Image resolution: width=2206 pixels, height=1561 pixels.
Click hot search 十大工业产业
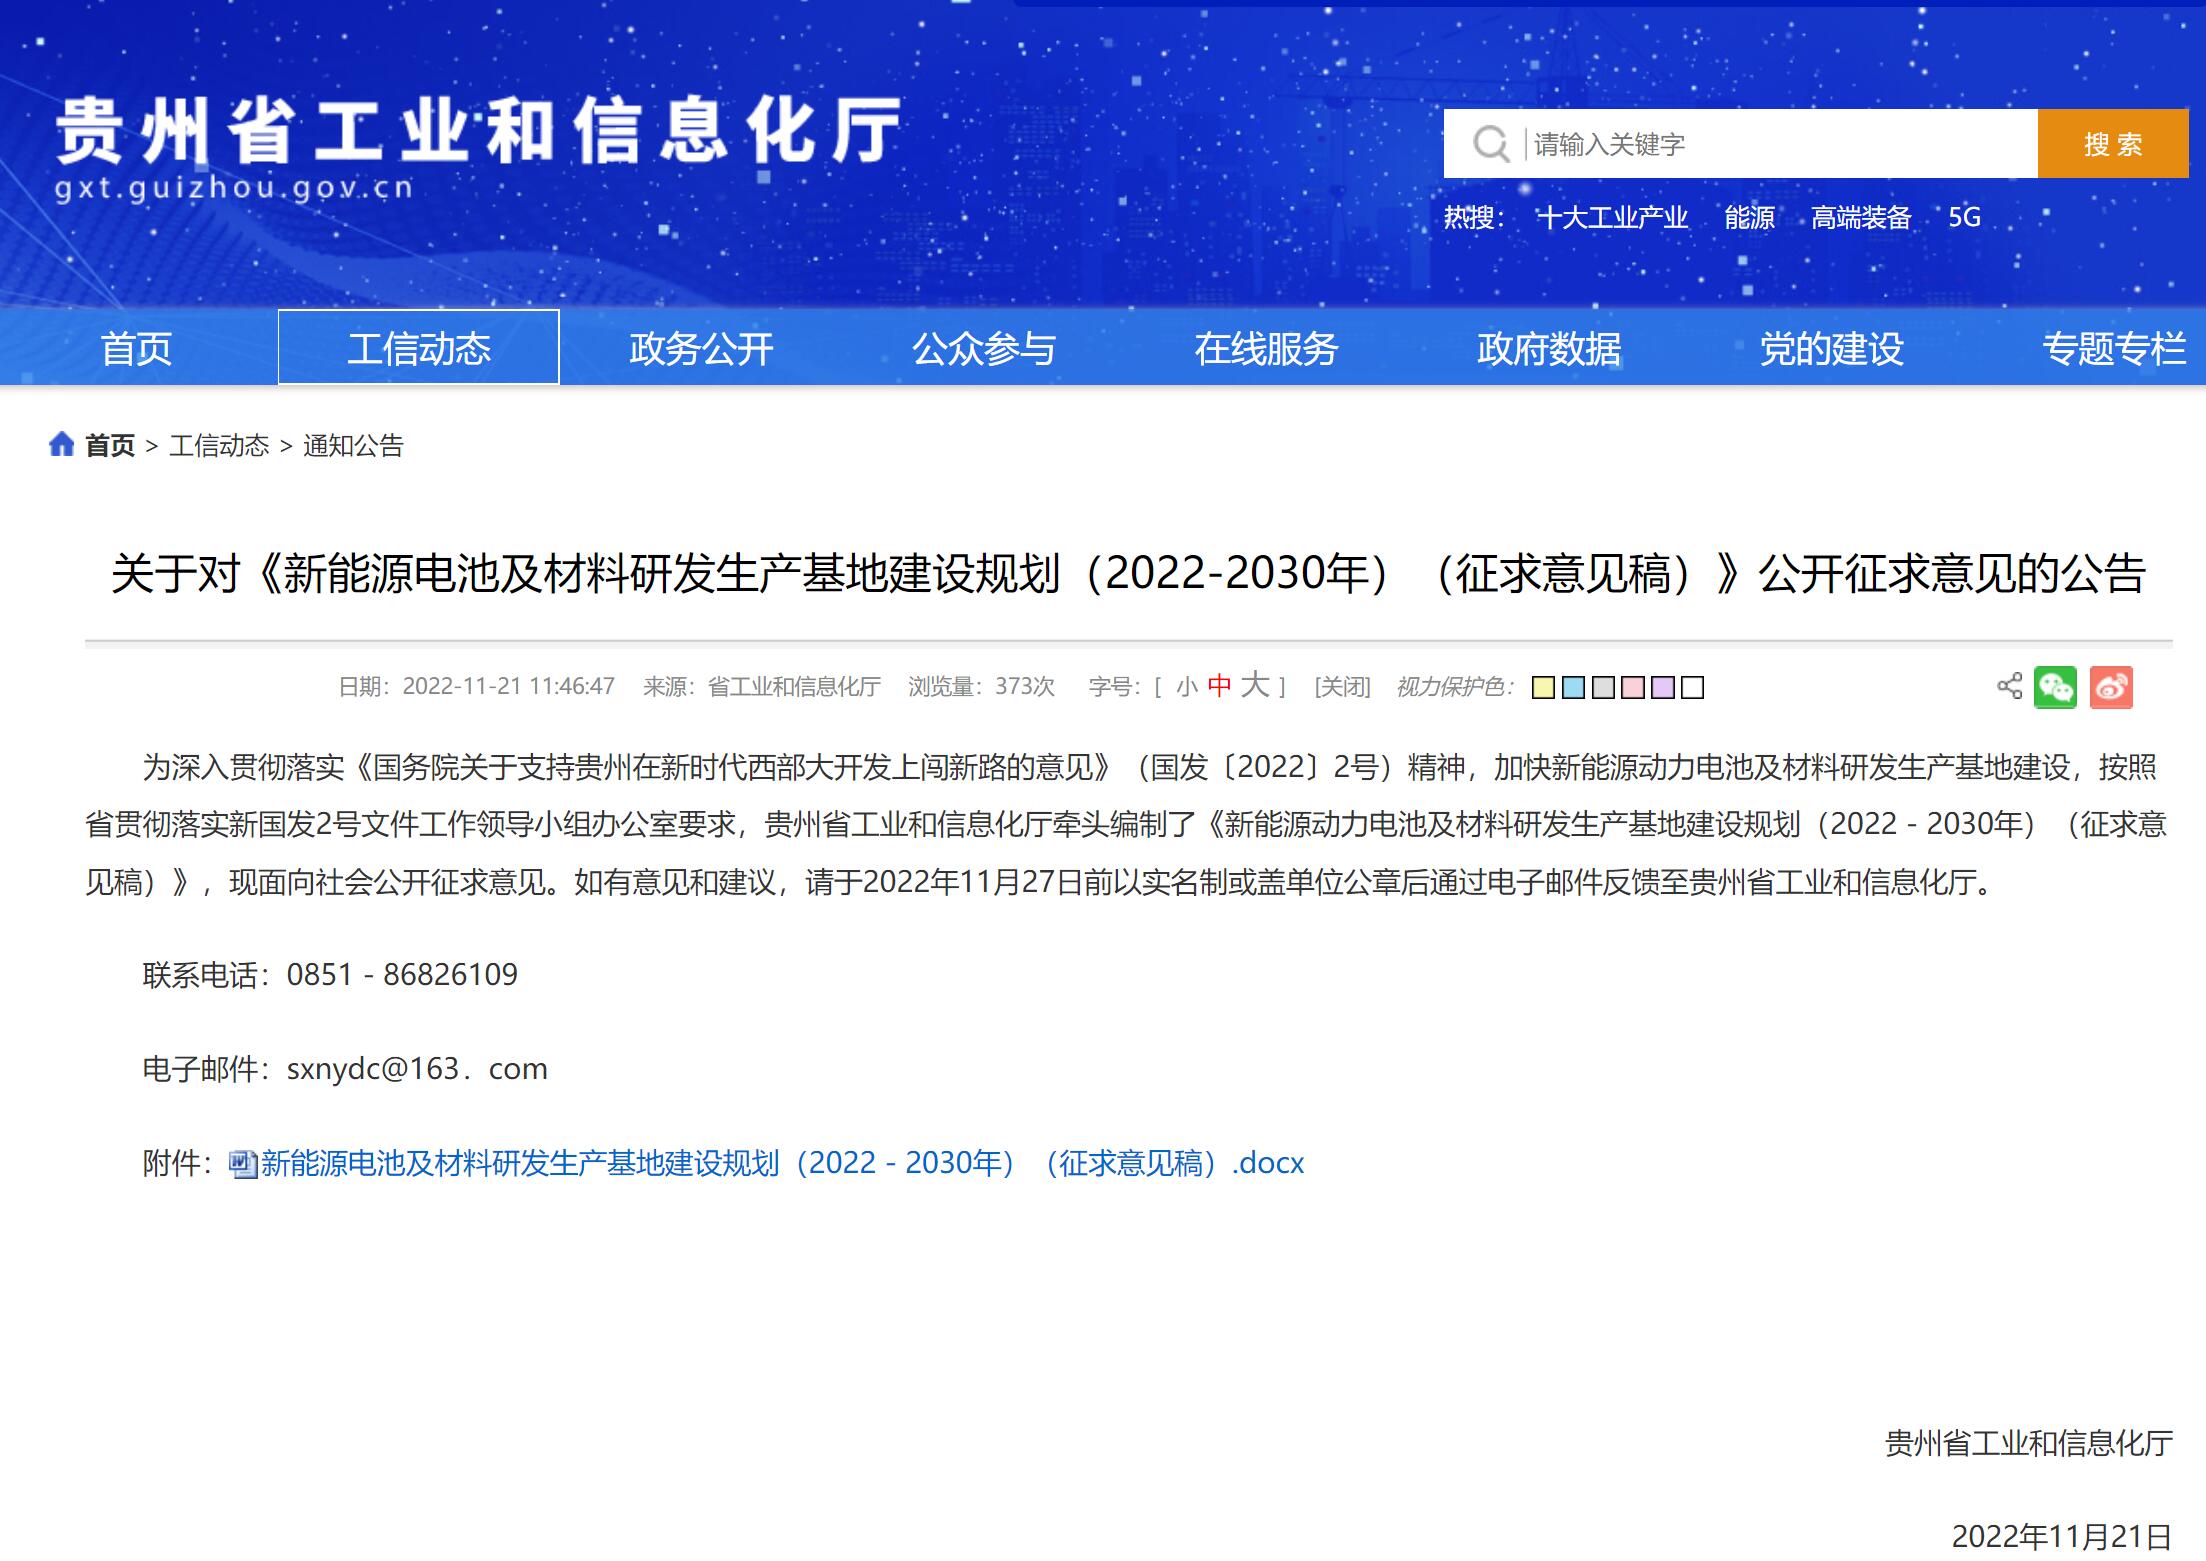(x=1612, y=217)
